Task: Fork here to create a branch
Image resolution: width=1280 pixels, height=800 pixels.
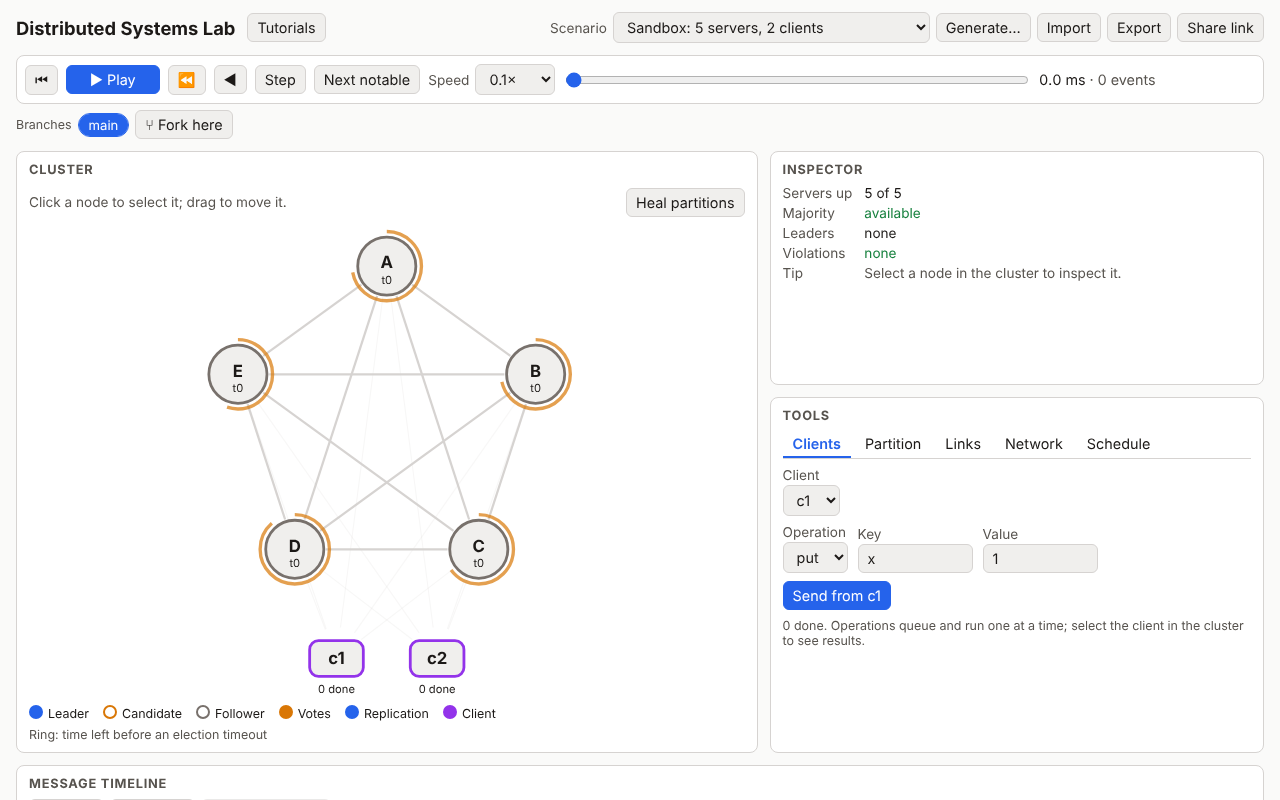Action: point(184,125)
